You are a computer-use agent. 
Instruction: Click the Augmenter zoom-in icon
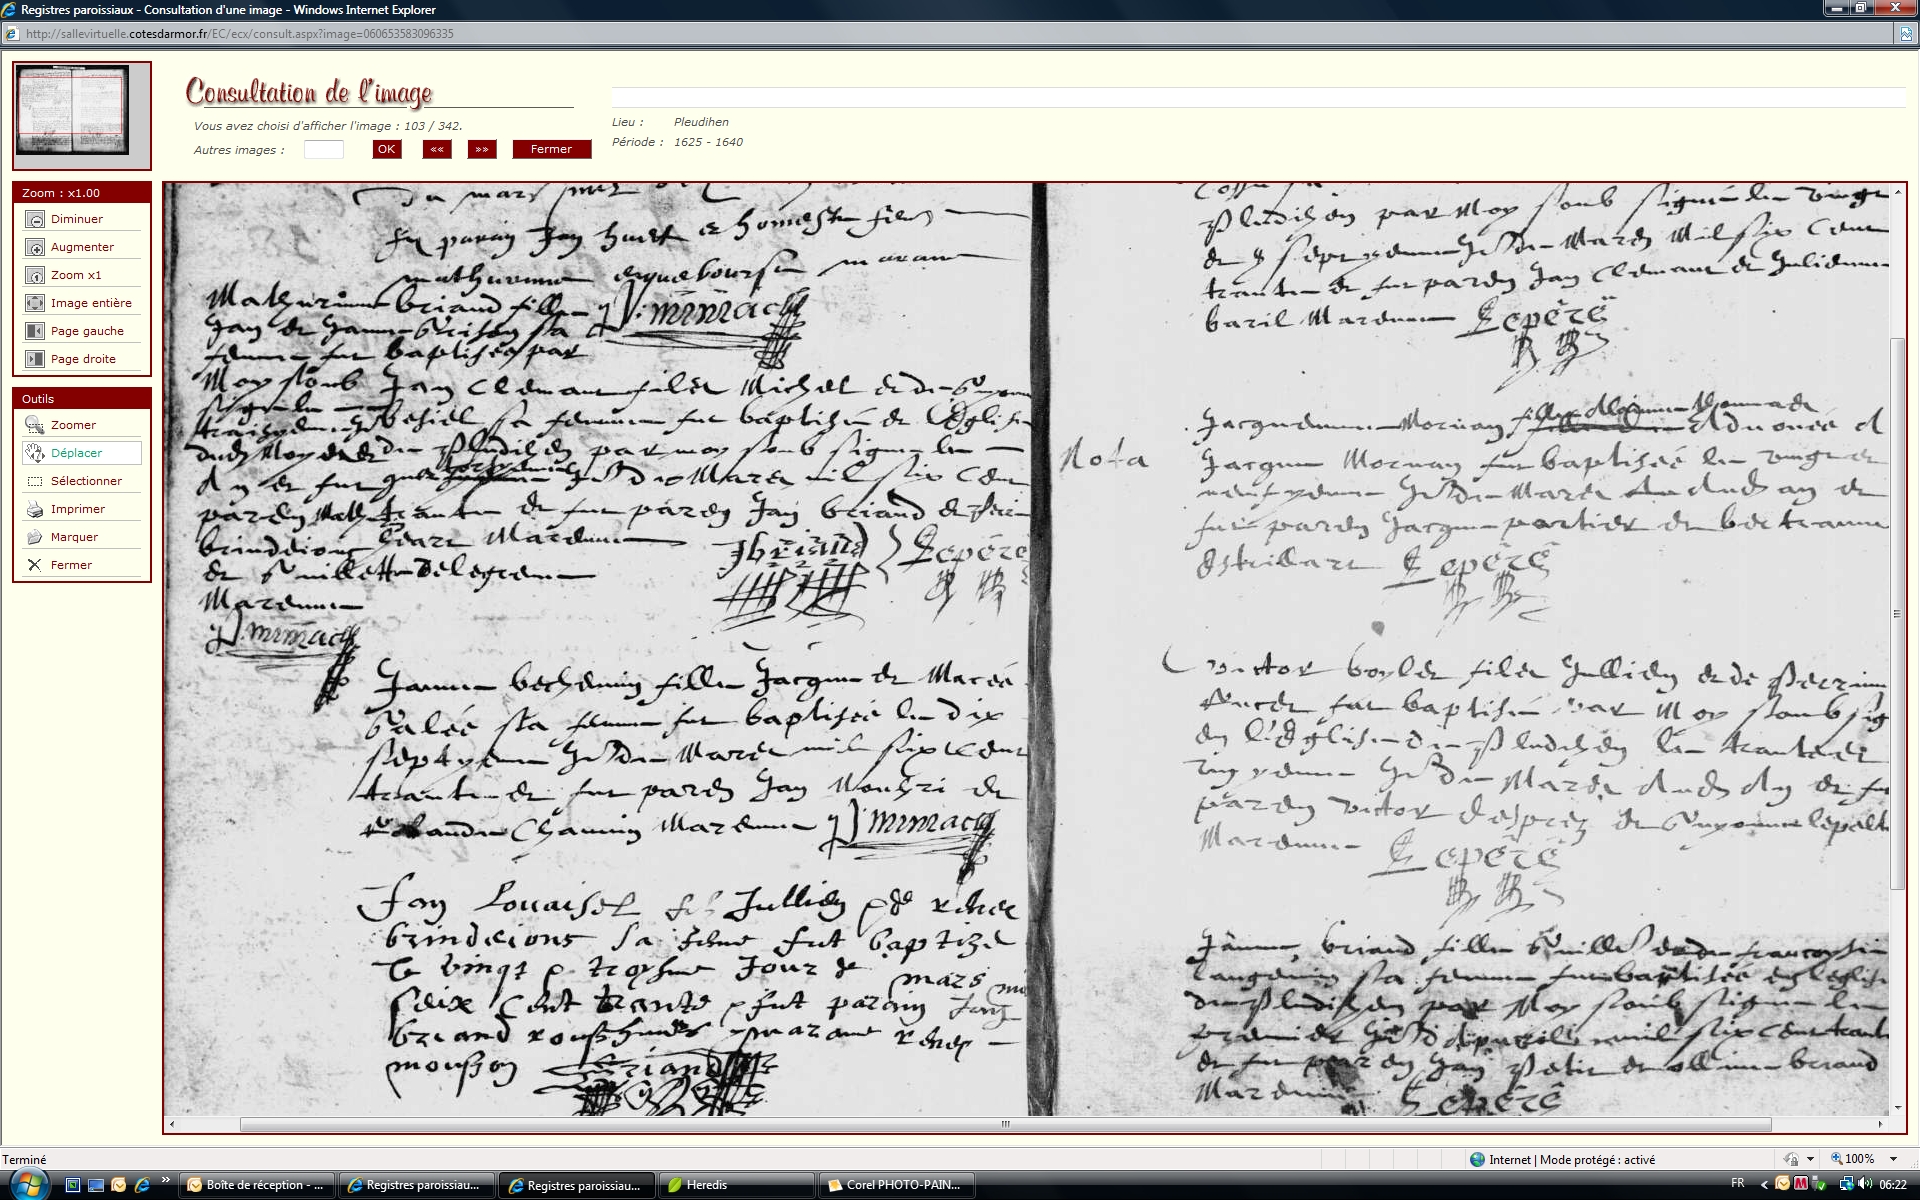35,247
